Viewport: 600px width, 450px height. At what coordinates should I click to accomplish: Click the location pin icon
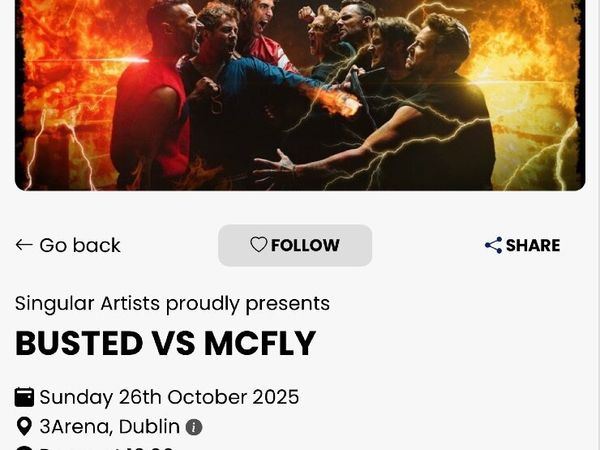tap(24, 426)
